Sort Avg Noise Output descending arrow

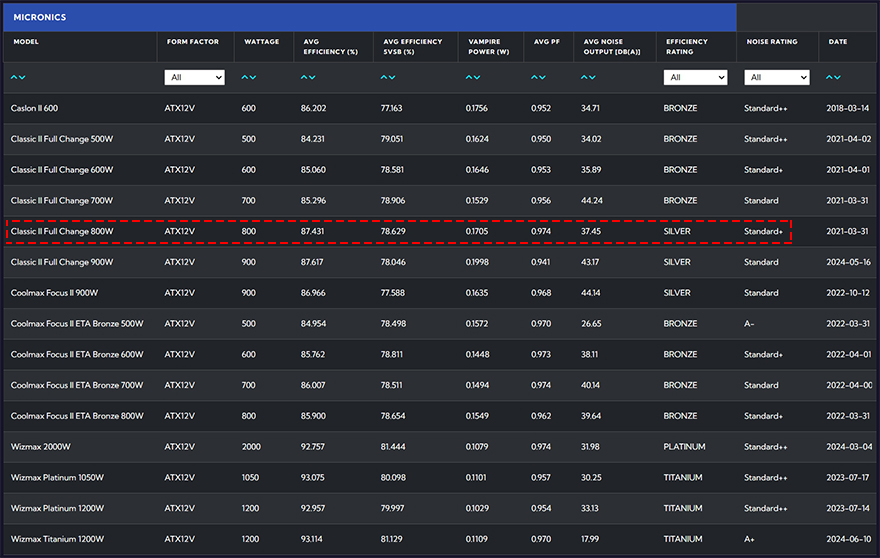click(x=592, y=77)
